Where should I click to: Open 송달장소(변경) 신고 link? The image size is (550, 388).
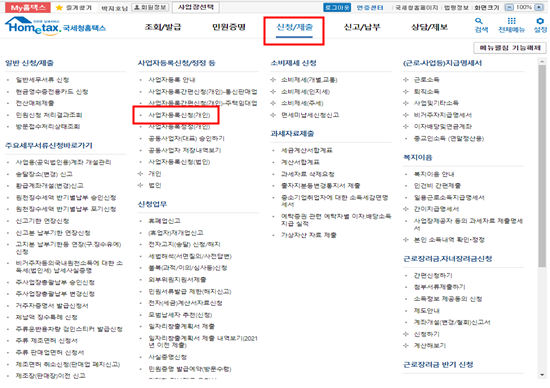[x=44, y=174]
